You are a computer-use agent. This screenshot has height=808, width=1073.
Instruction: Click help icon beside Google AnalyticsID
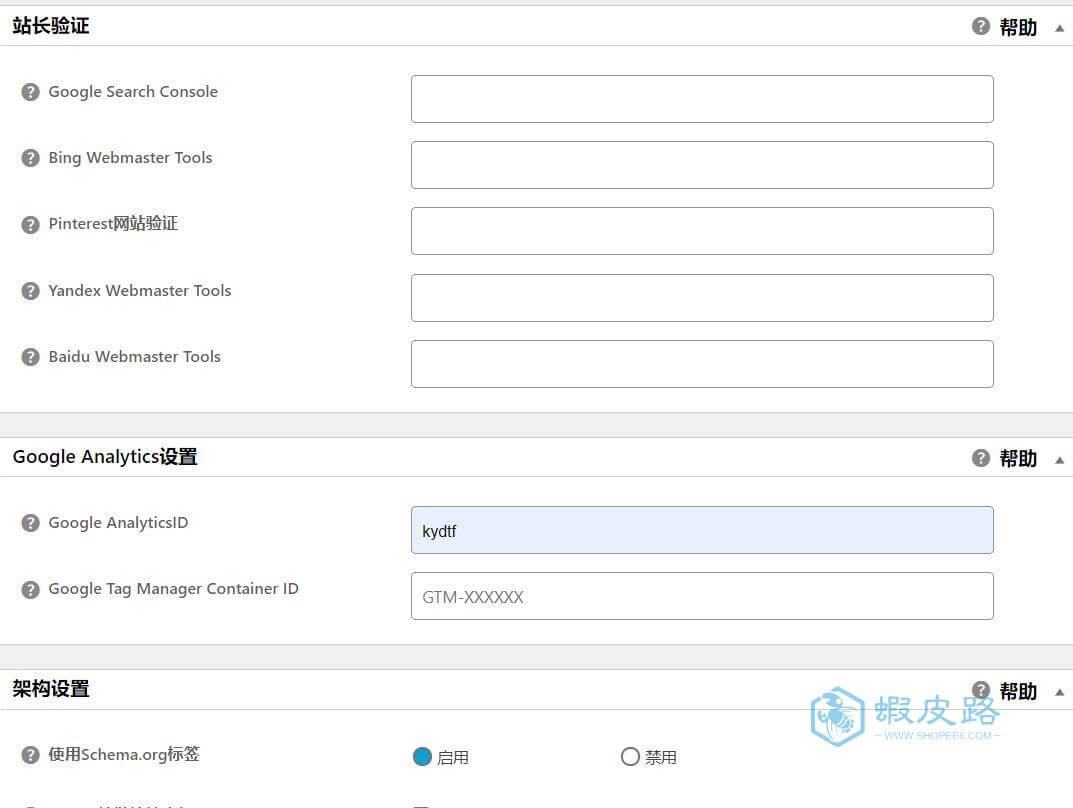tap(30, 523)
